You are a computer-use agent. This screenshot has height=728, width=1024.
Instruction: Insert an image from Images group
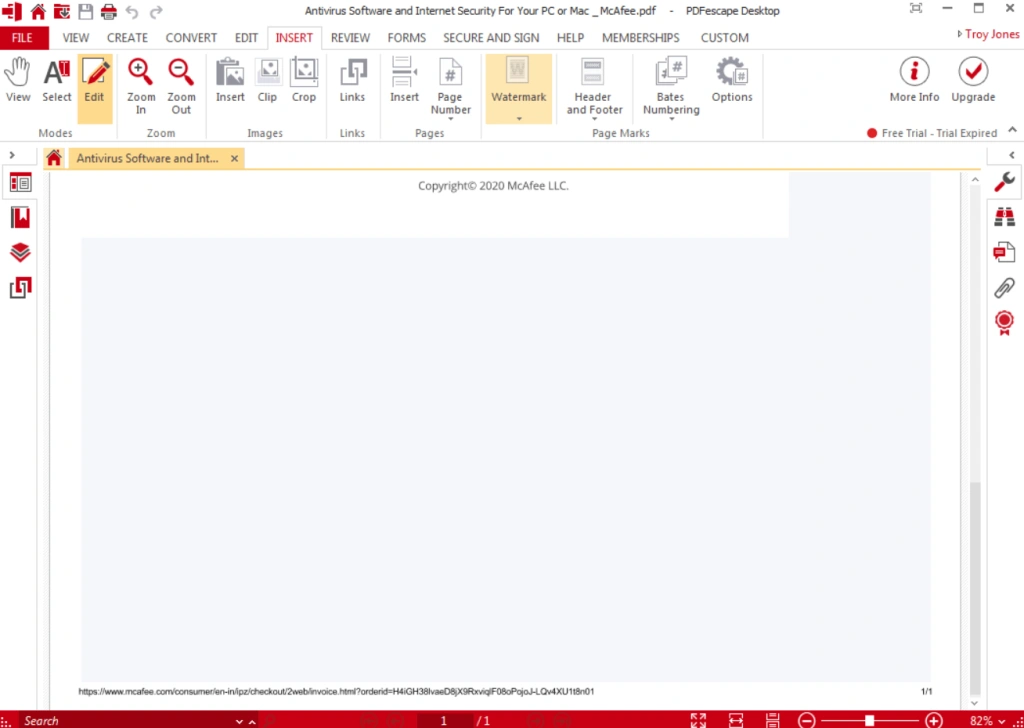coord(230,81)
